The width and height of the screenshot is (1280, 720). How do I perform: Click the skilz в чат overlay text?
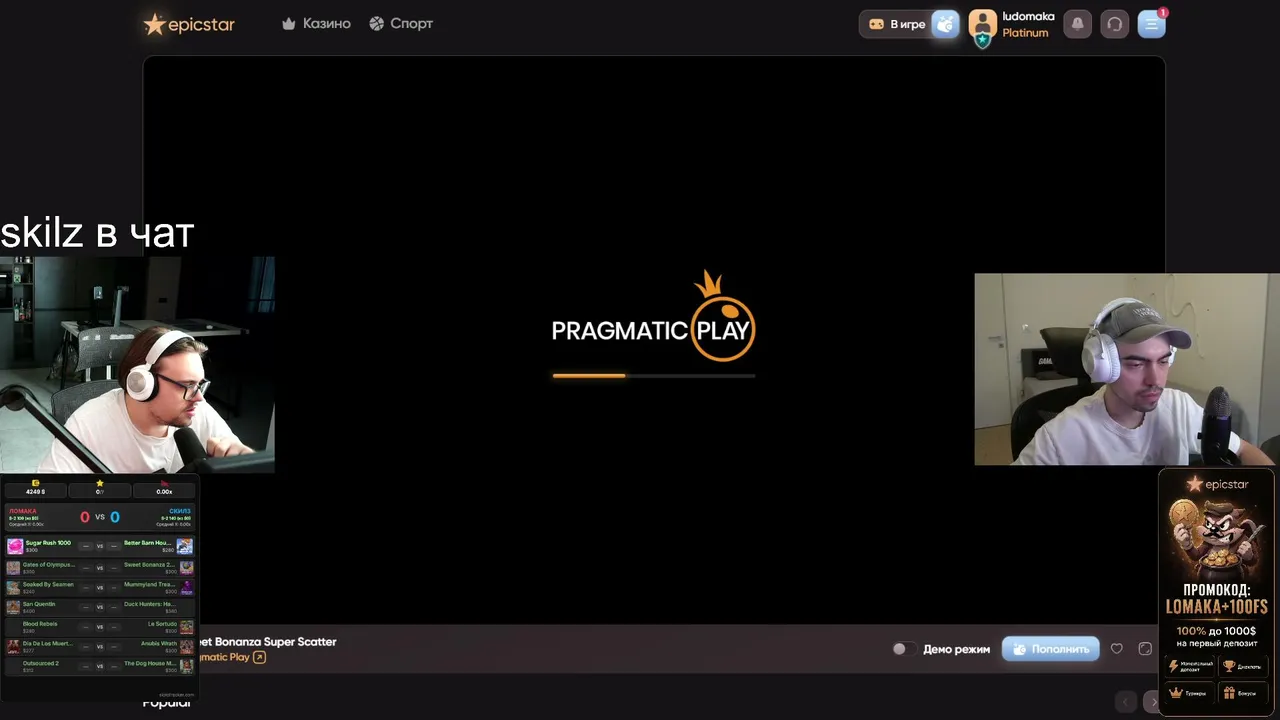click(97, 233)
